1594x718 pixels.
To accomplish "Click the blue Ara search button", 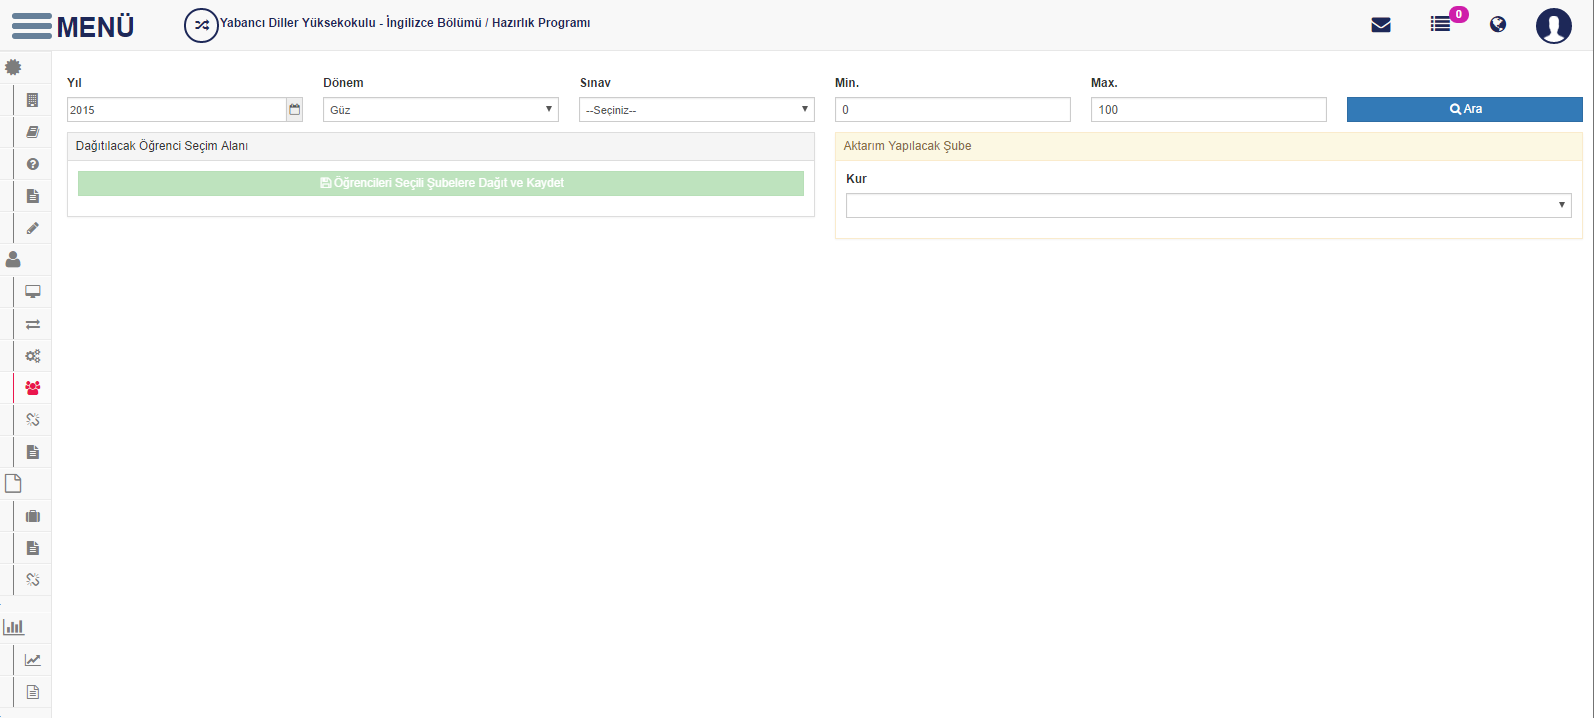I will [x=1465, y=109].
